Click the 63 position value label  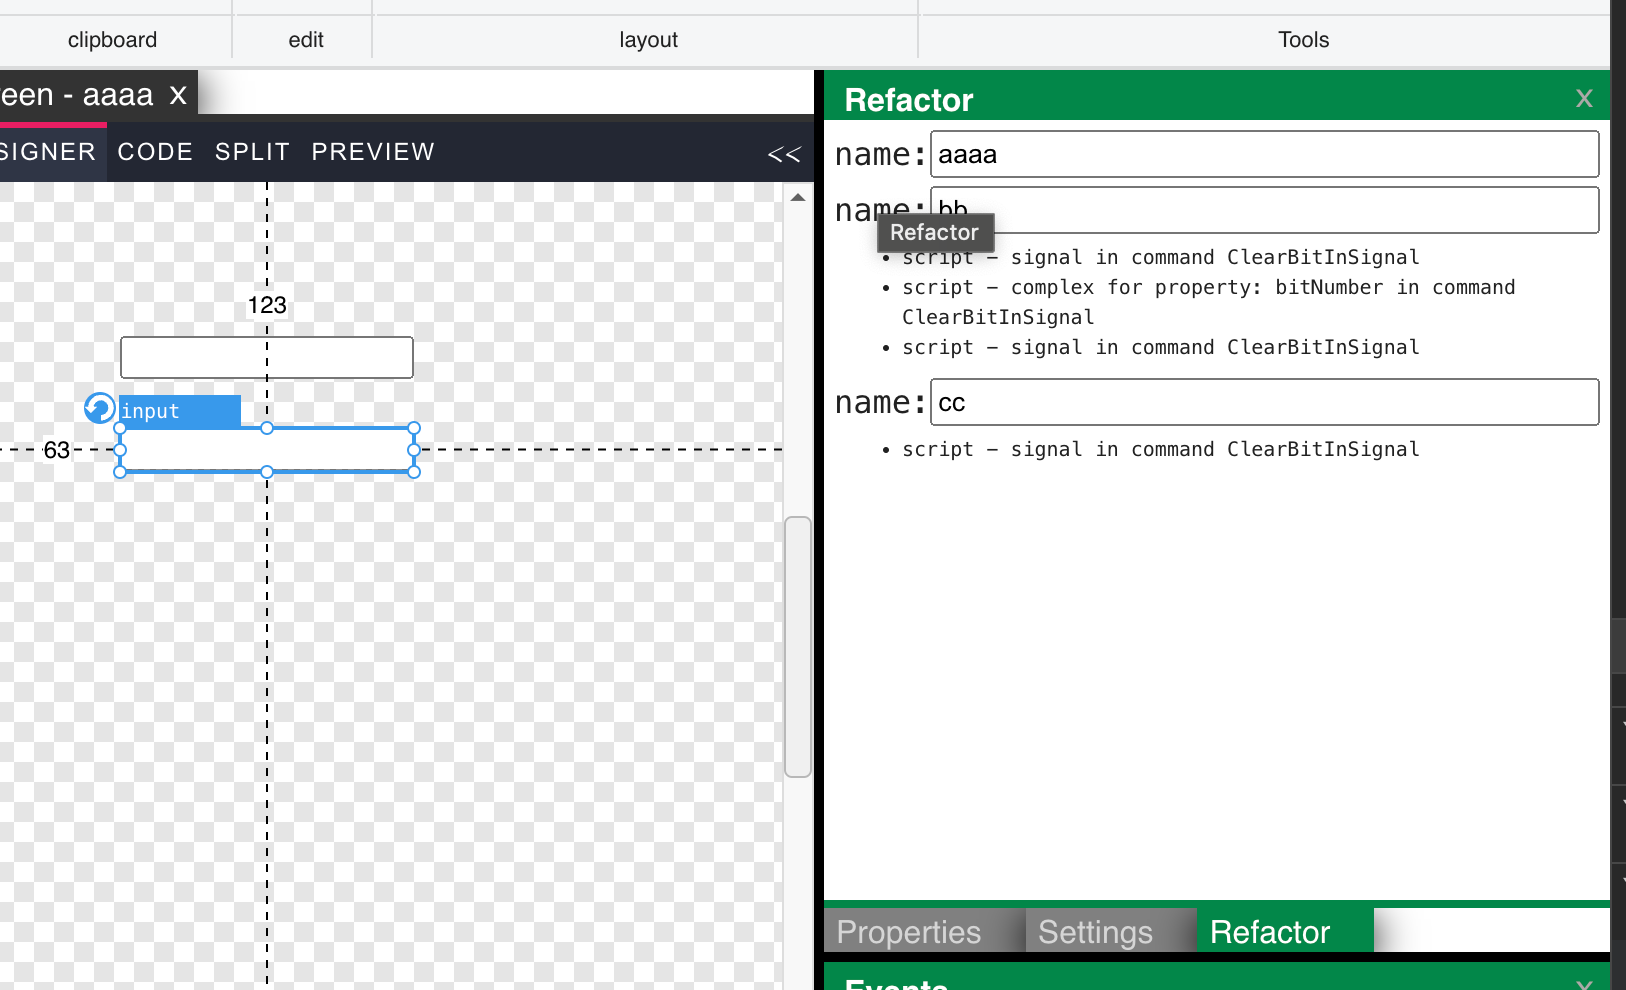pos(57,450)
